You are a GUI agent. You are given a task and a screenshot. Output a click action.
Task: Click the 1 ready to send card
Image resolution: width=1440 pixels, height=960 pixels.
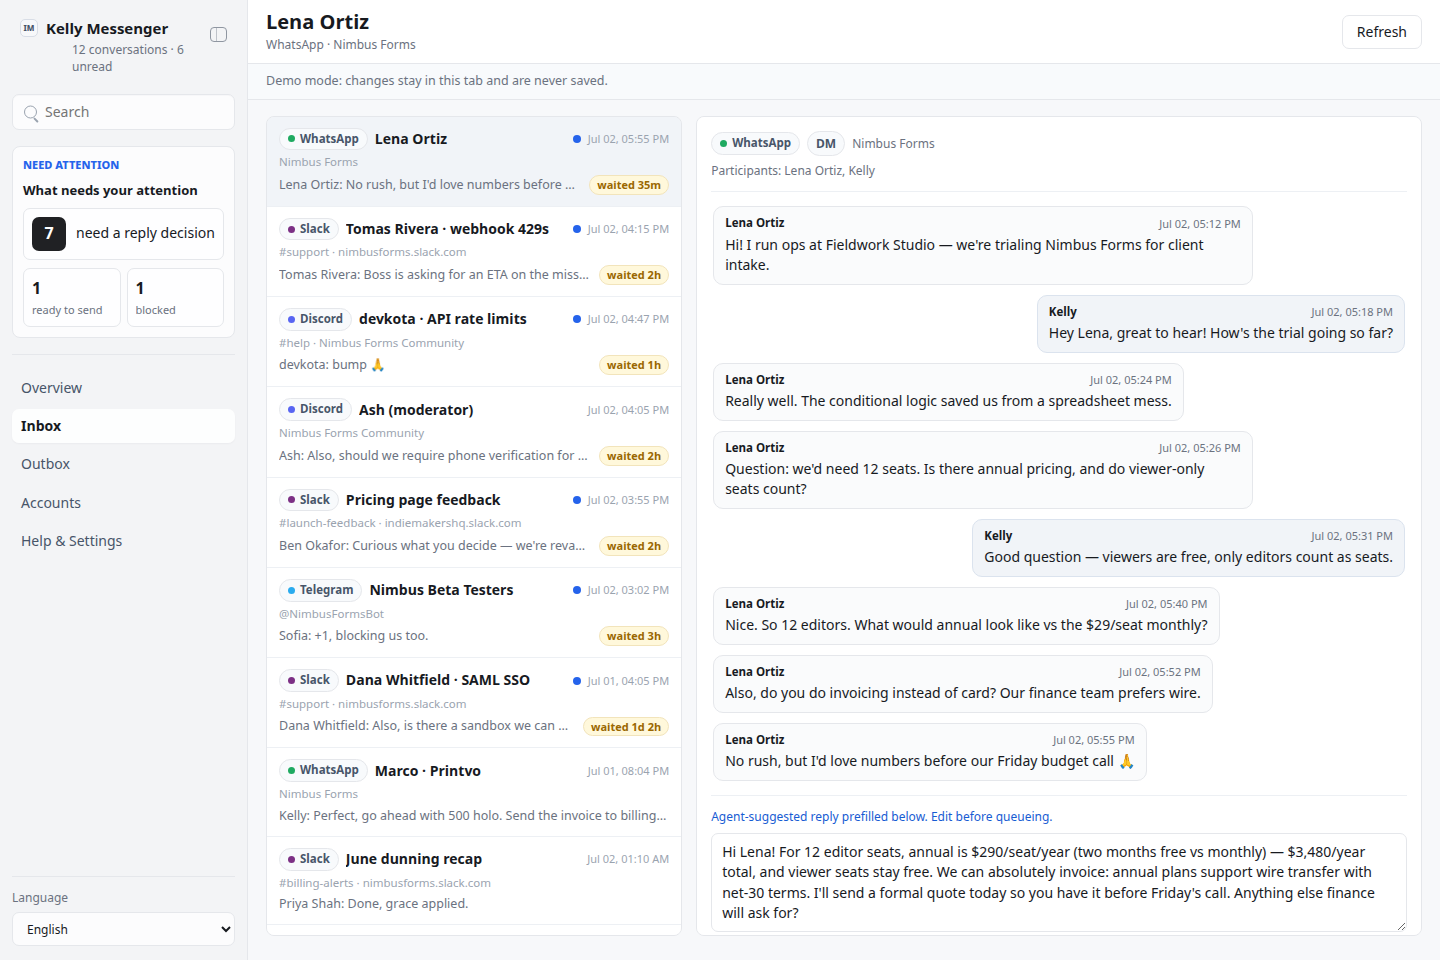pos(72,297)
